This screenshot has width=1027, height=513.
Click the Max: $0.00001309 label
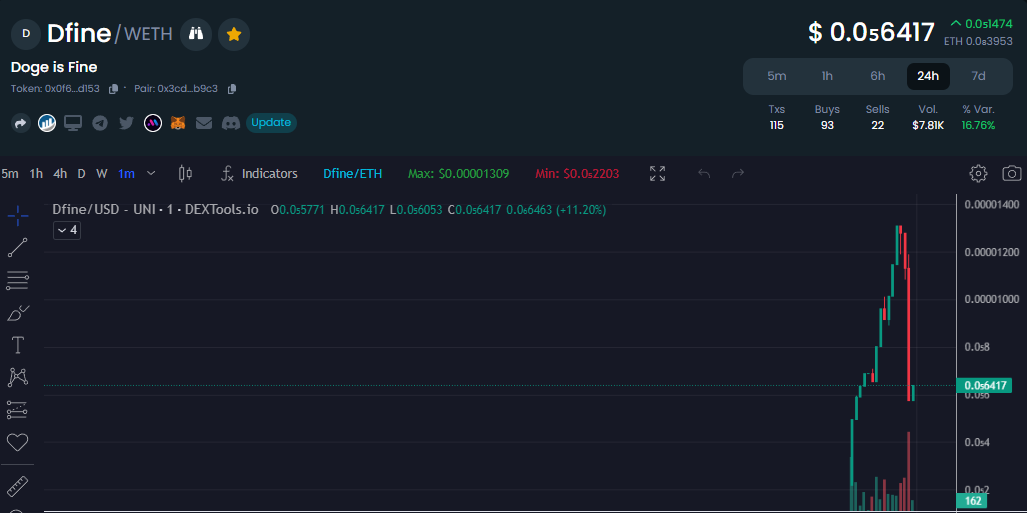458,174
